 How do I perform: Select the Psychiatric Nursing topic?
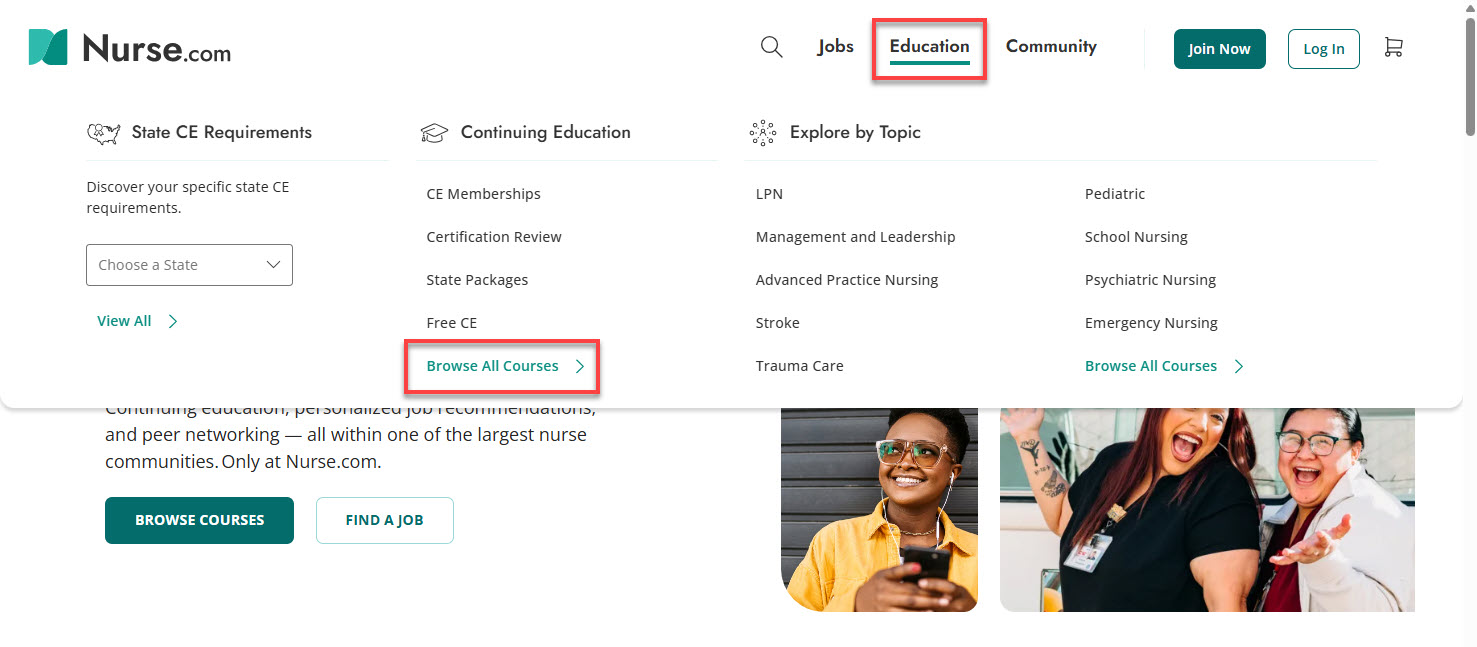(1150, 279)
